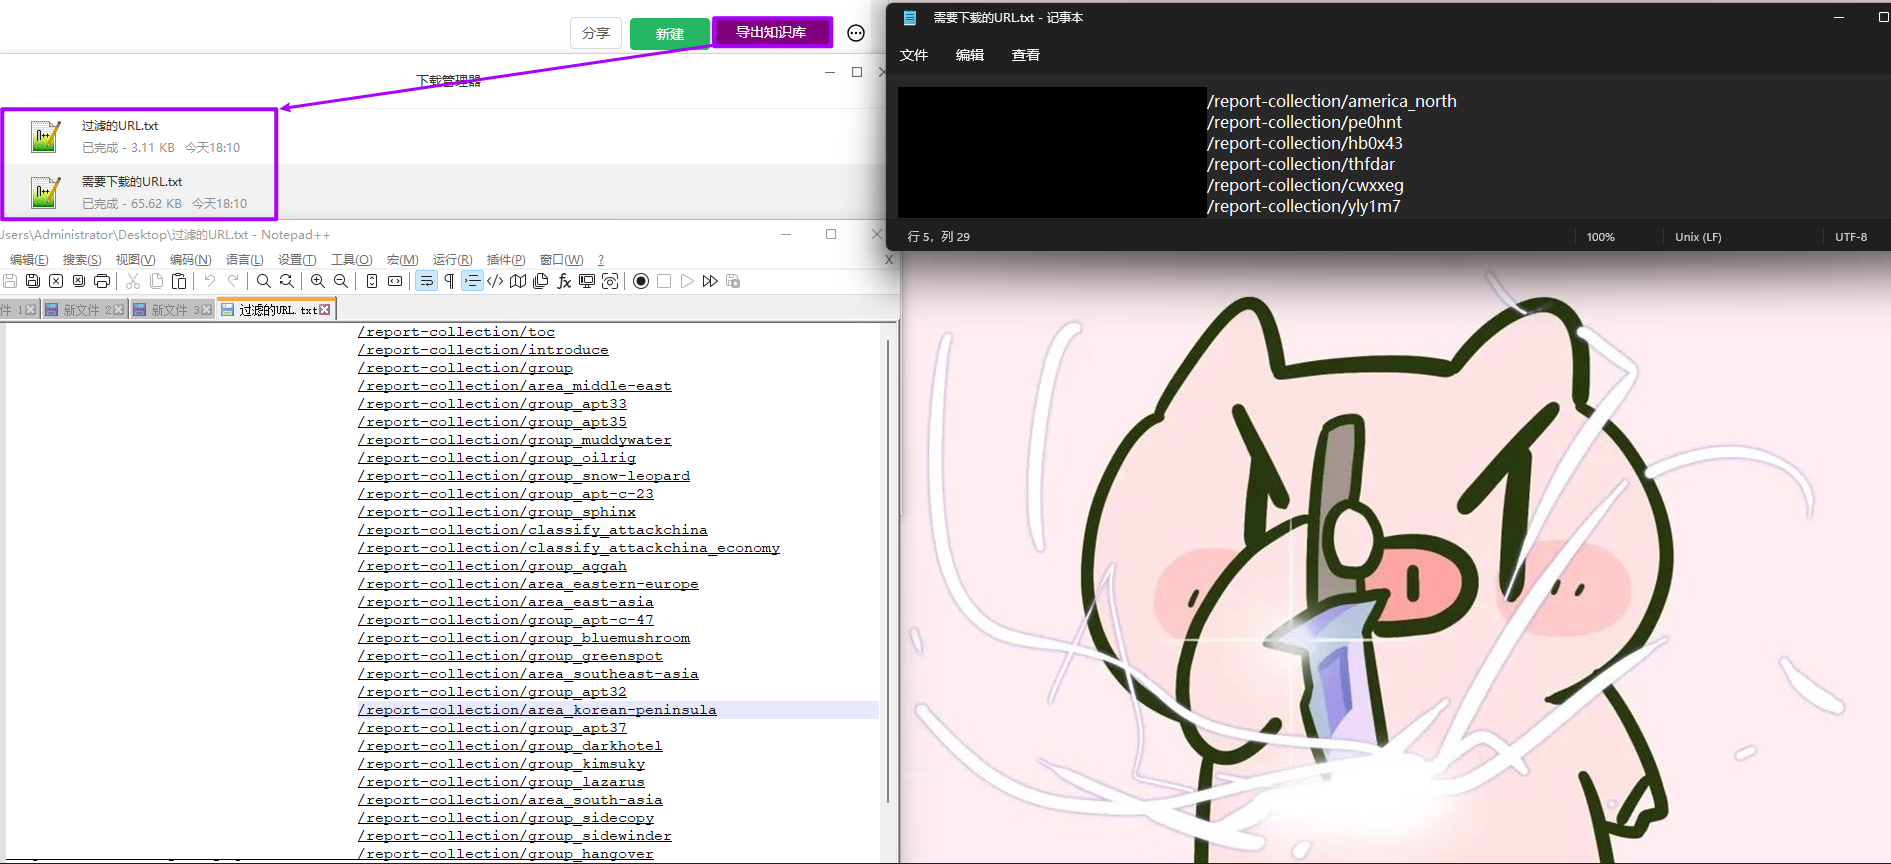Click the Paste clipboard icon in Notepad++
Image resolution: width=1891 pixels, height=864 pixels.
coord(179,281)
